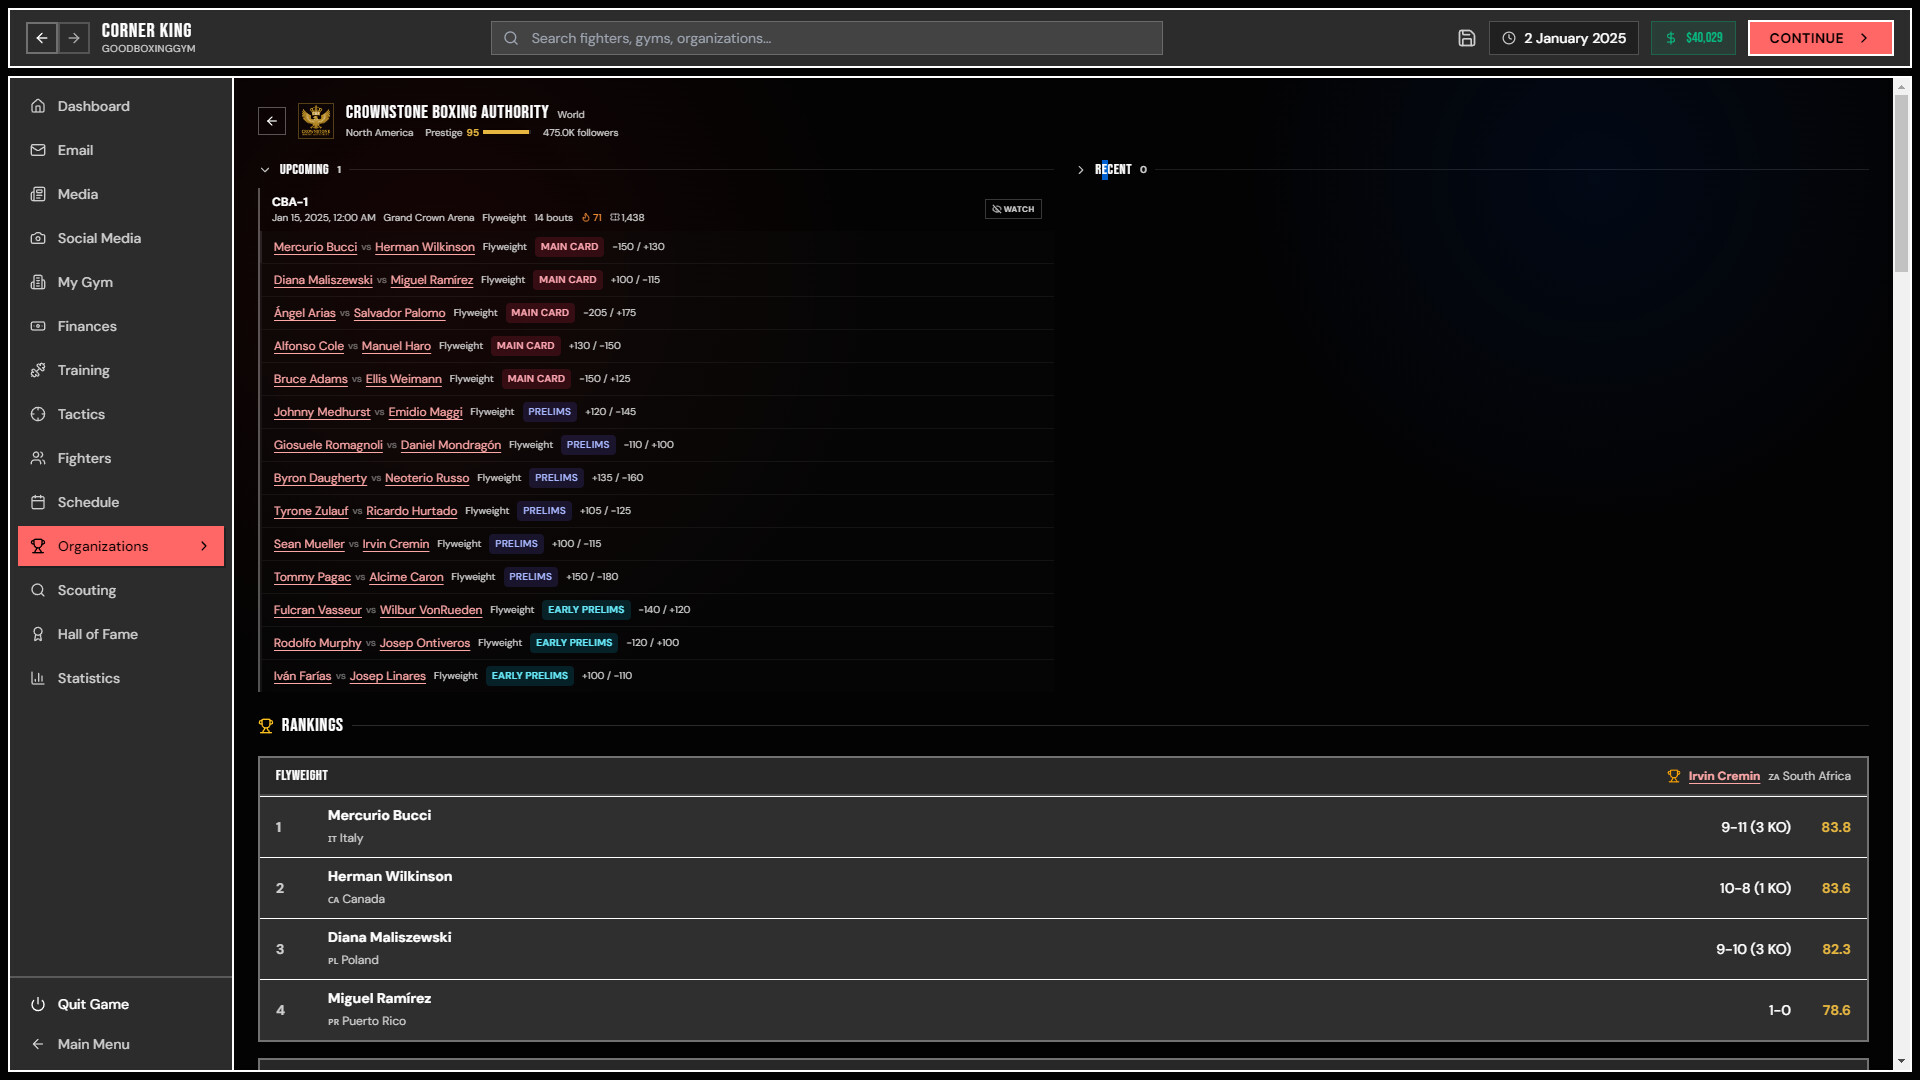
Task: Open the Fighters screen
Action: 84,458
